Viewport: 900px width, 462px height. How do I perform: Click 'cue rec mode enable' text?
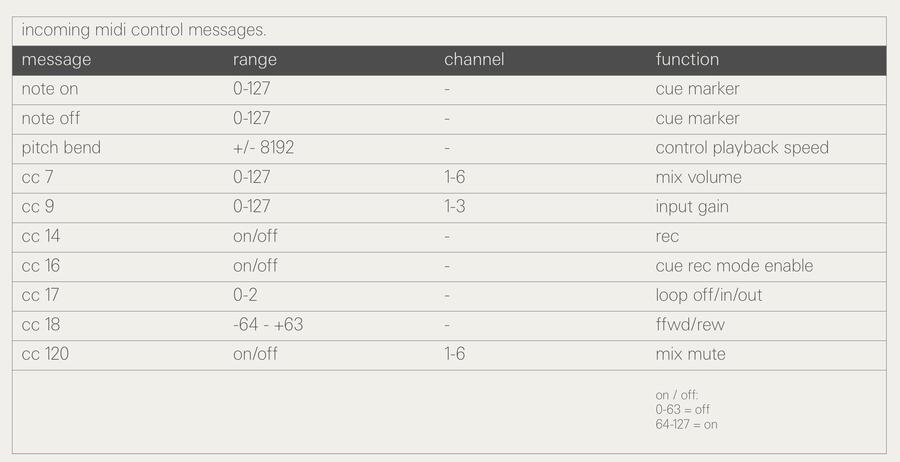[734, 266]
